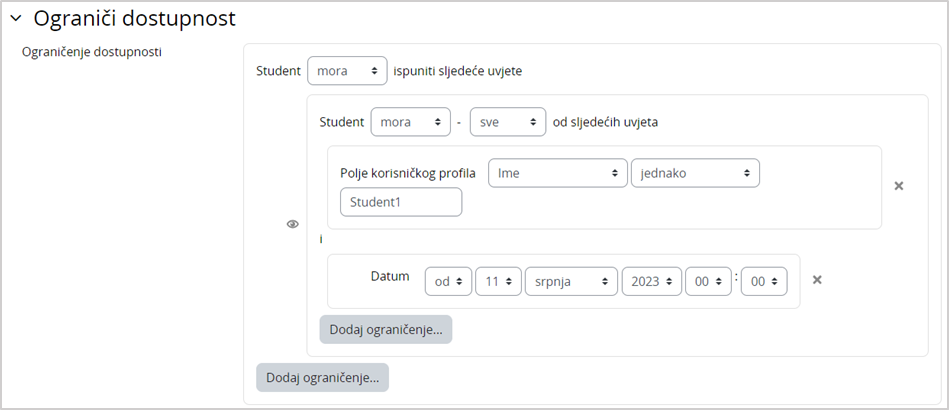Click the 'Ograničenje dostupnosti' label
The width and height of the screenshot is (949, 410).
tap(92, 52)
